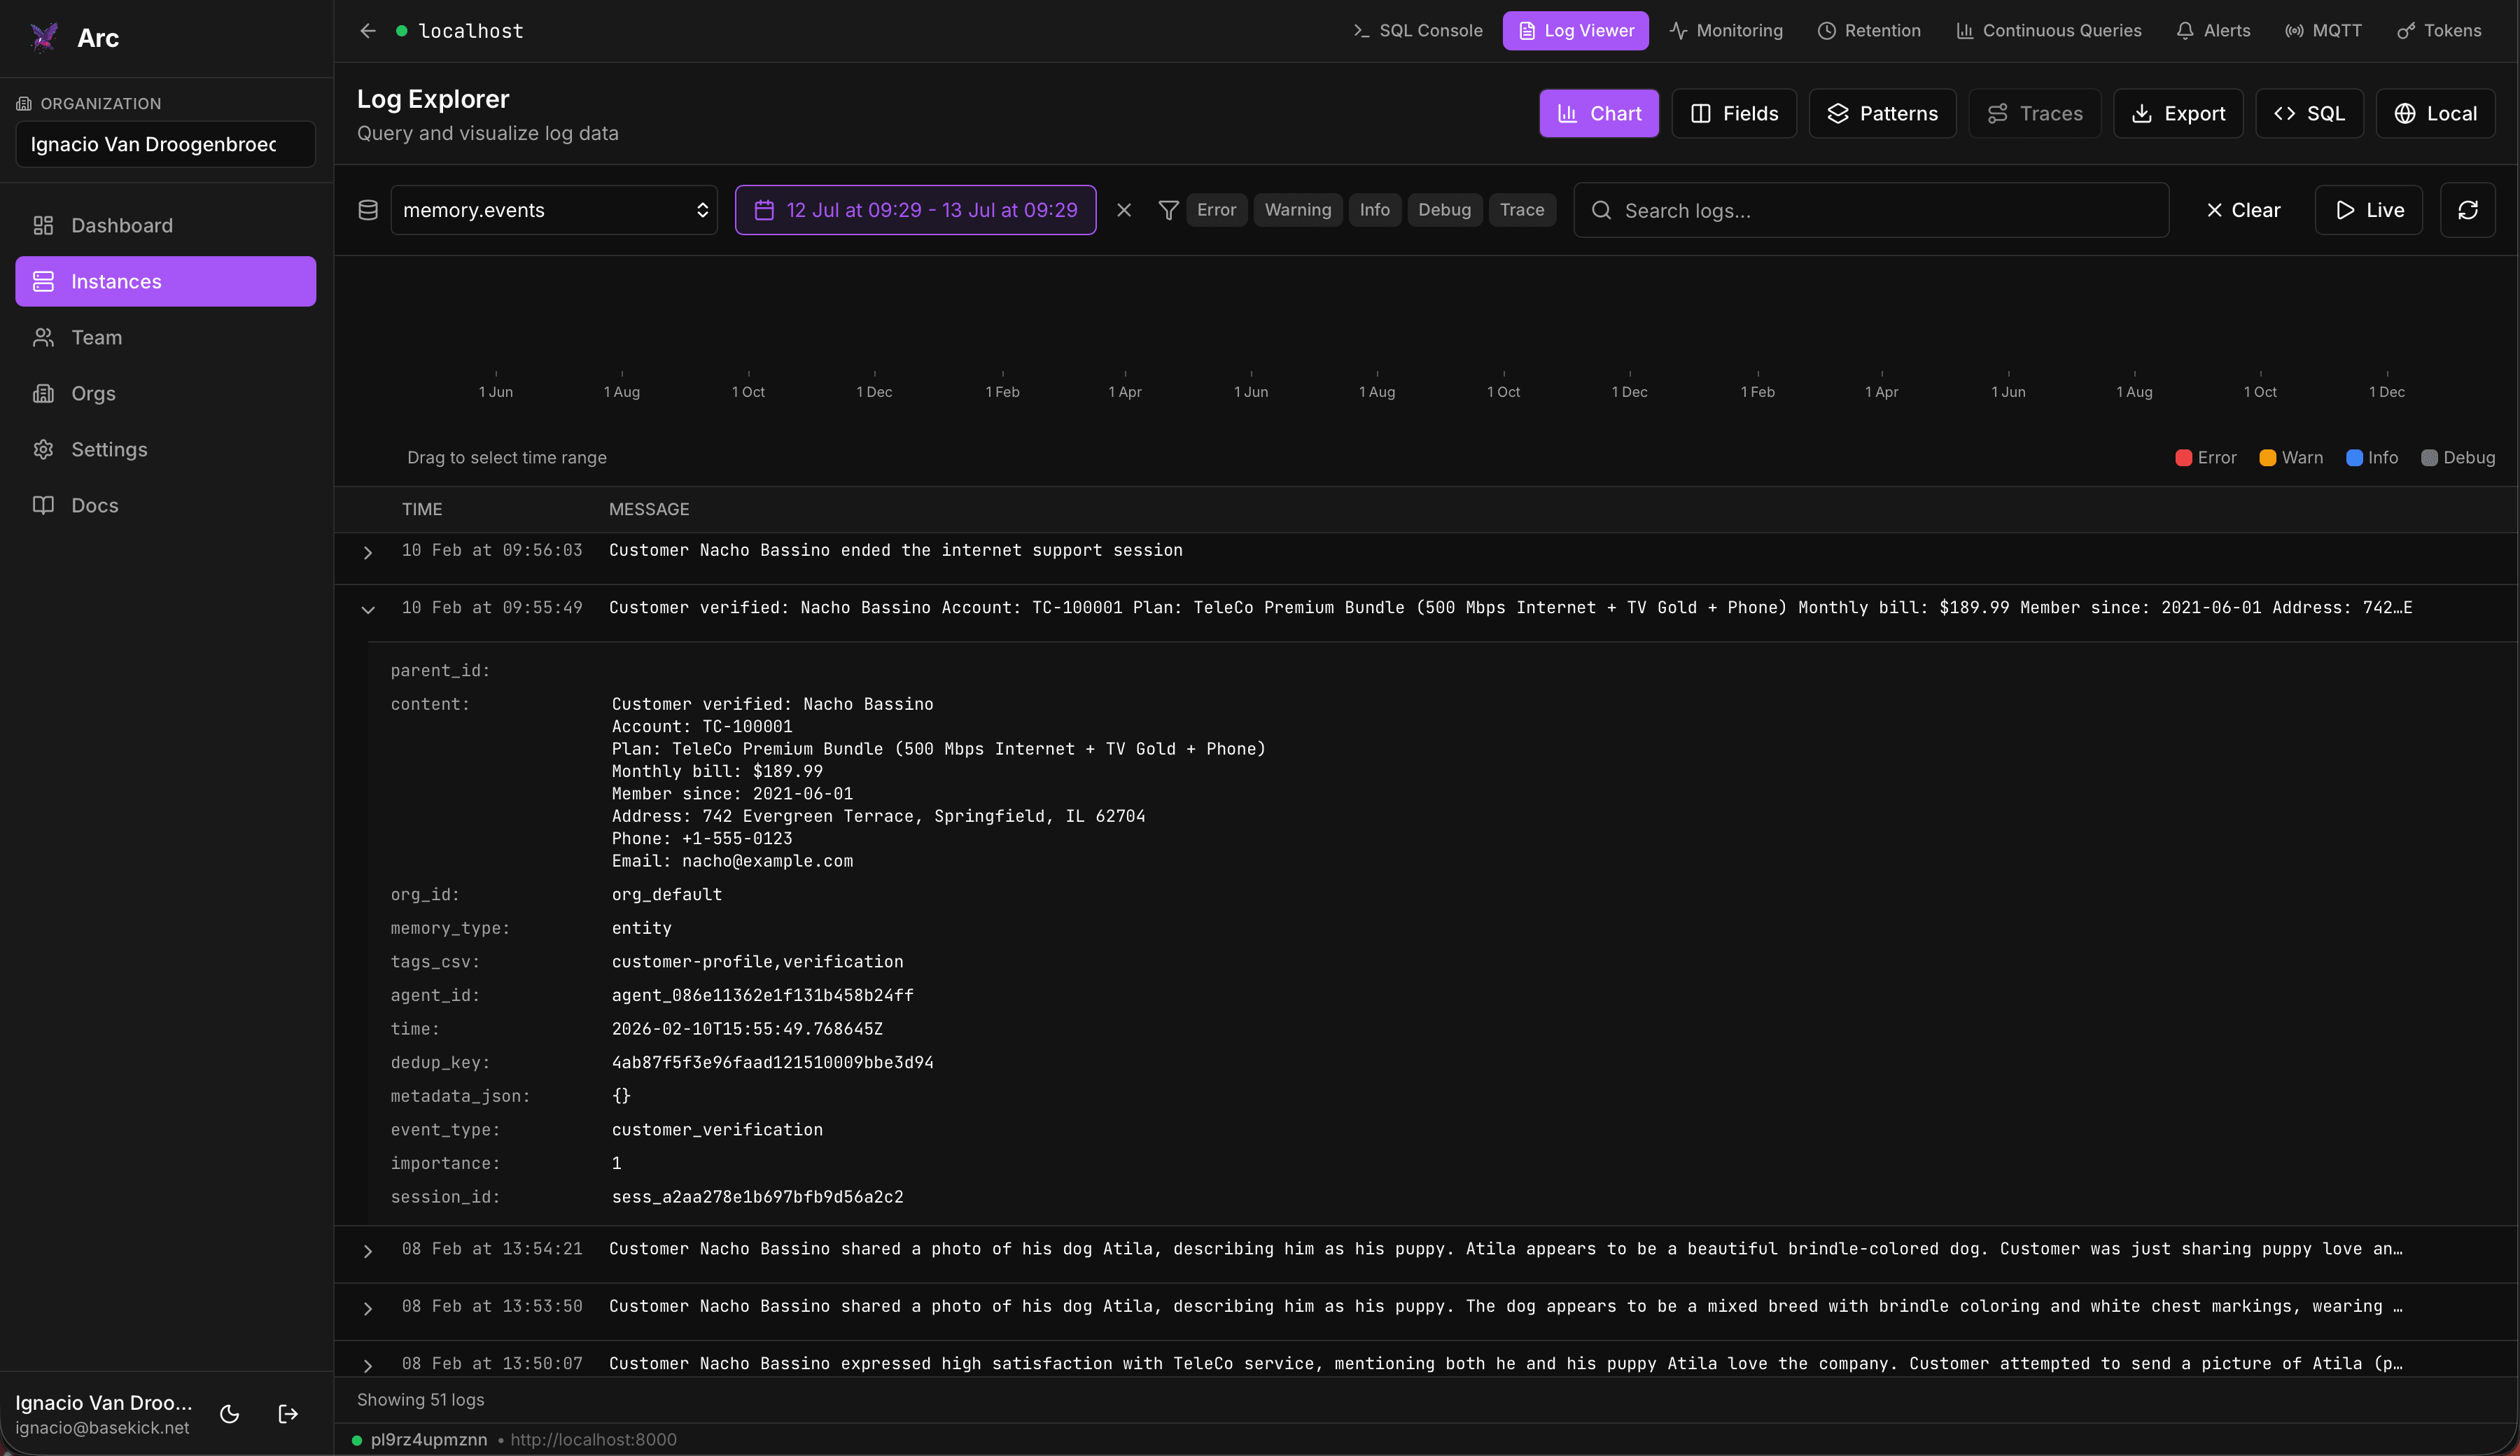Viewport: 2520px width, 1456px height.
Task: Open Dashboard from the sidebar
Action: [166, 225]
